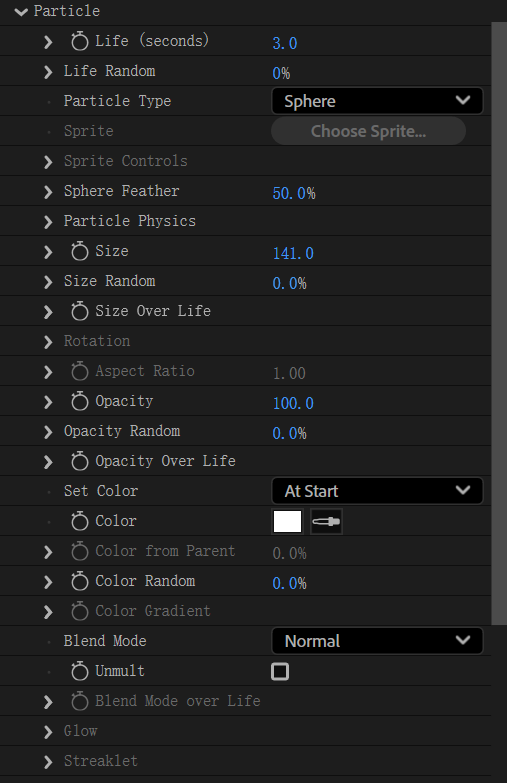The image size is (507, 783).
Task: Click the Size Over Life stopwatch
Action: [x=79, y=311]
